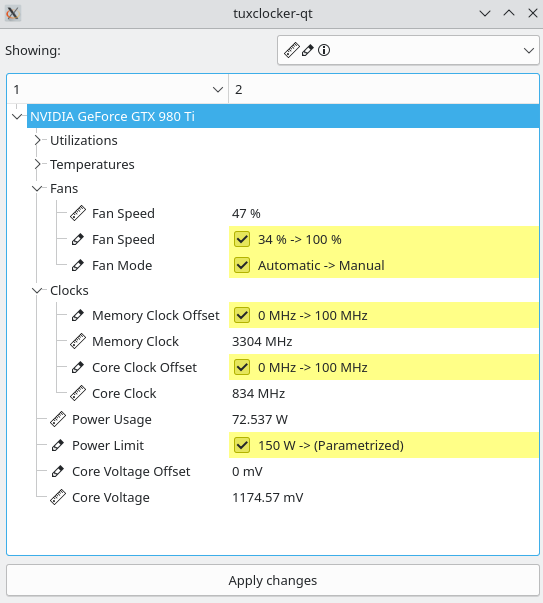The height and width of the screenshot is (603, 543).
Task: Click the ruler icon next to Power Usage
Action: pos(58,420)
